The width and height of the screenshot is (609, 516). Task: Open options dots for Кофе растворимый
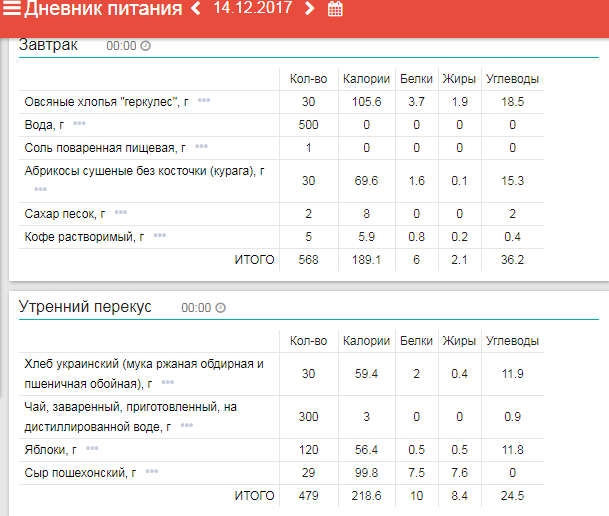[x=160, y=236]
